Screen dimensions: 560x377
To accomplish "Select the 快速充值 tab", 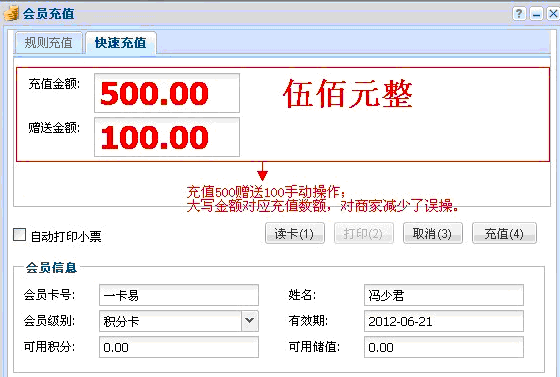I will point(120,43).
